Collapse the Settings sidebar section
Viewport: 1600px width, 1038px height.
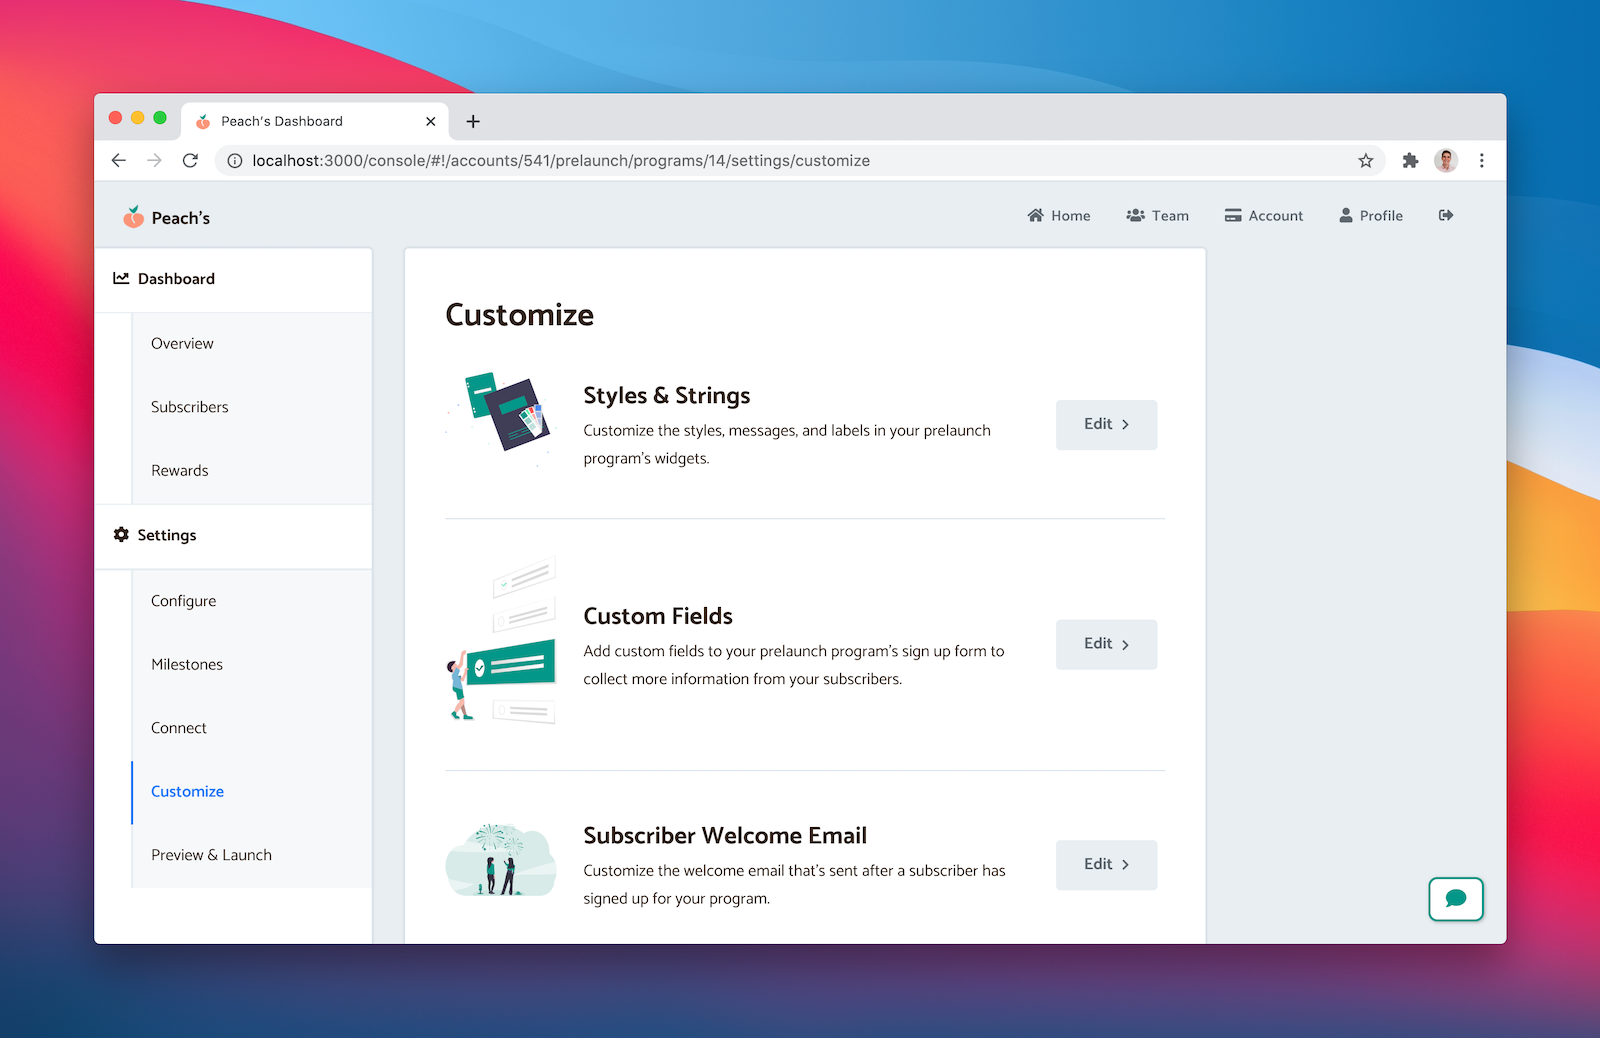click(233, 535)
